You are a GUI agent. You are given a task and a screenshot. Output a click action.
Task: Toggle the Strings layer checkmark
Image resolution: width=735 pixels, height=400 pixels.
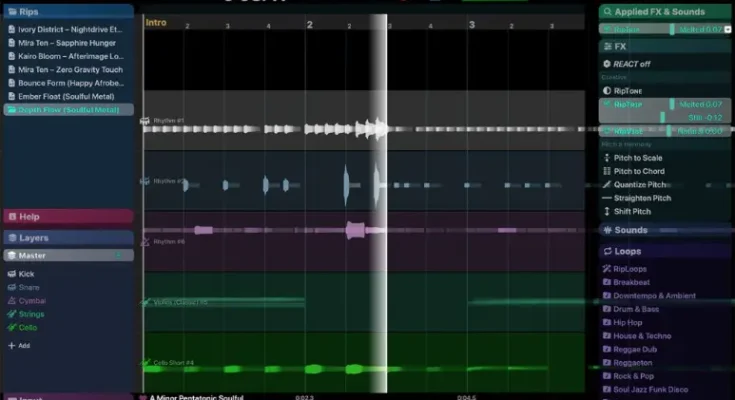point(12,314)
